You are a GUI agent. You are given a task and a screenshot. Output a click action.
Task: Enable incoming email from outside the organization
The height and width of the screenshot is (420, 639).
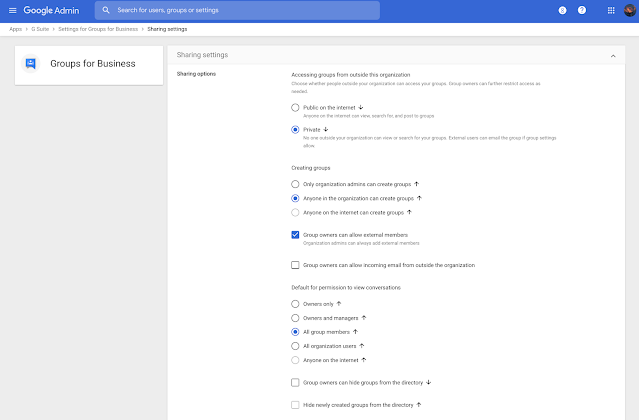click(x=295, y=265)
